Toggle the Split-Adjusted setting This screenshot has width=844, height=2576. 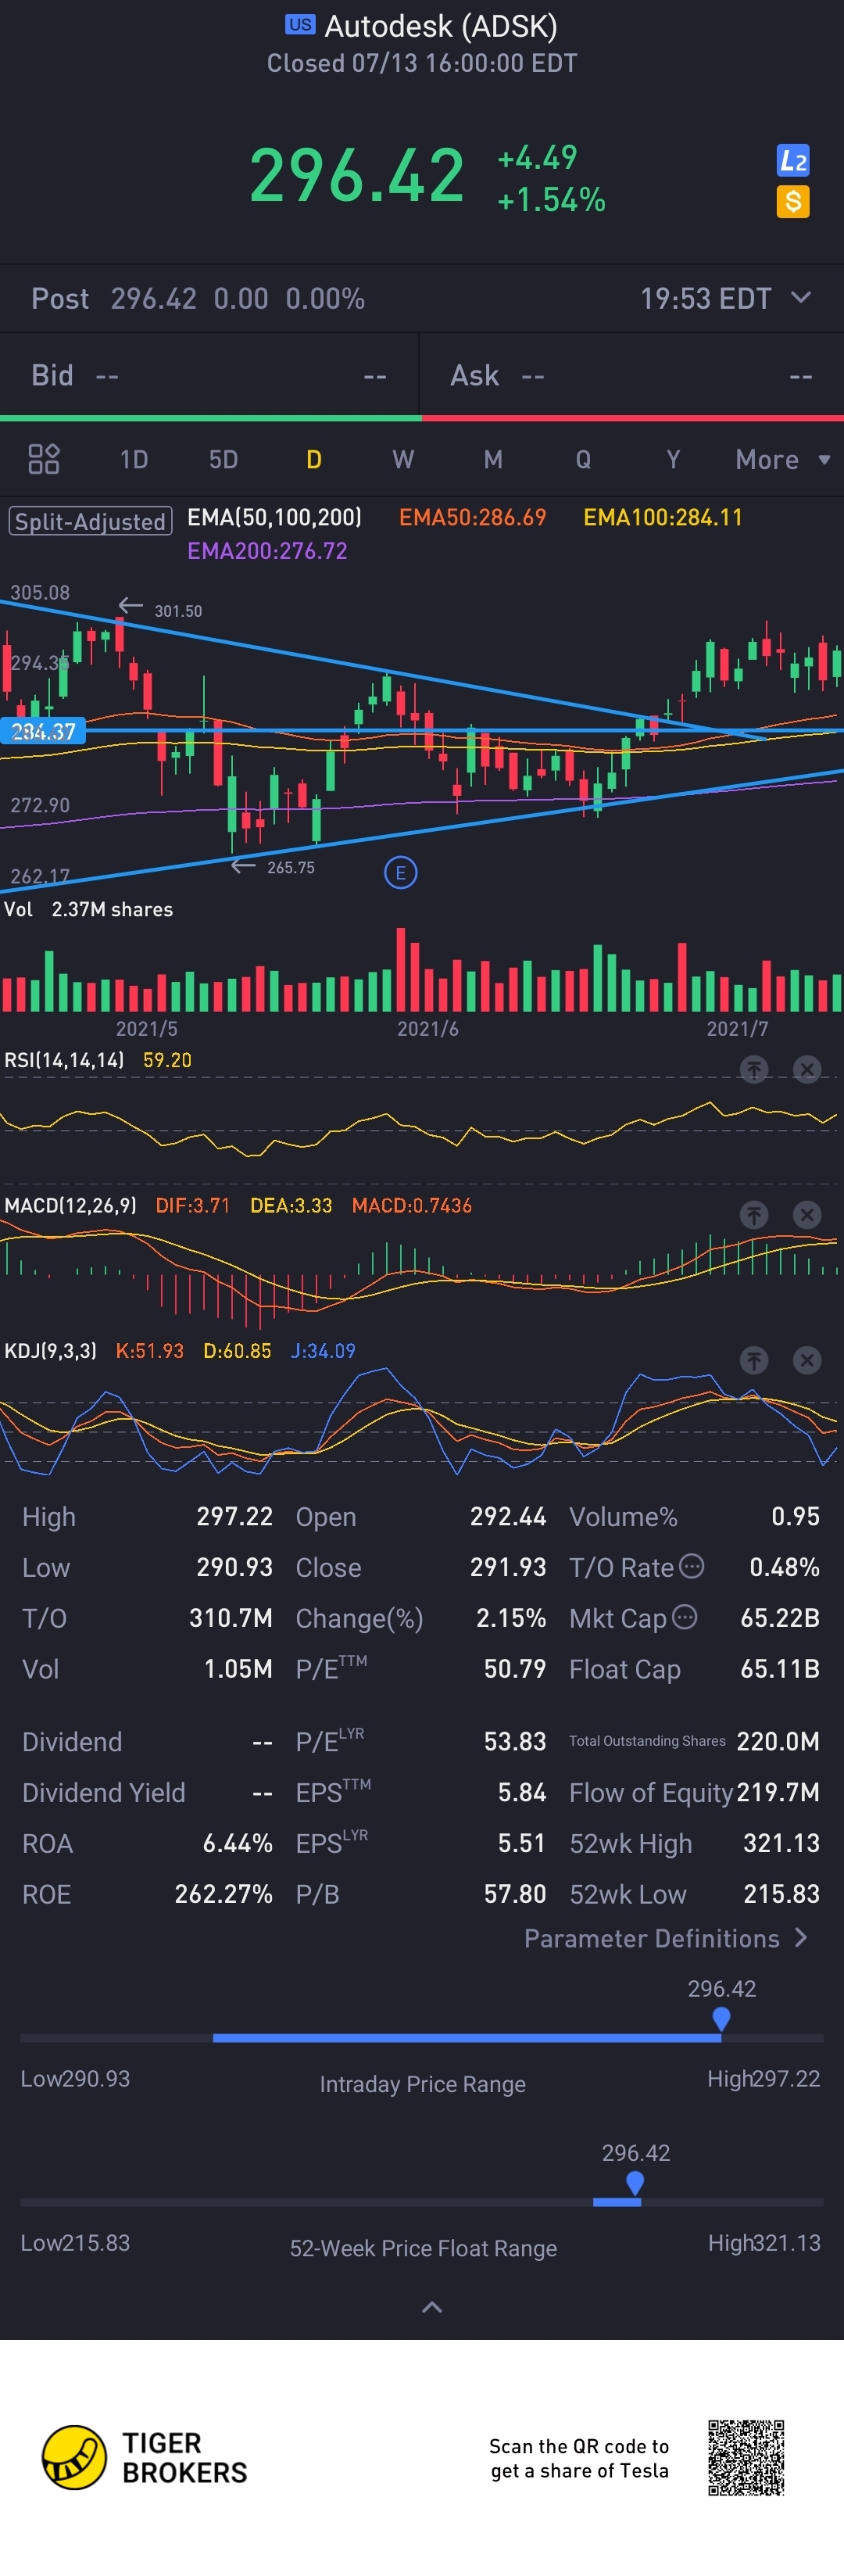pyautogui.click(x=90, y=521)
